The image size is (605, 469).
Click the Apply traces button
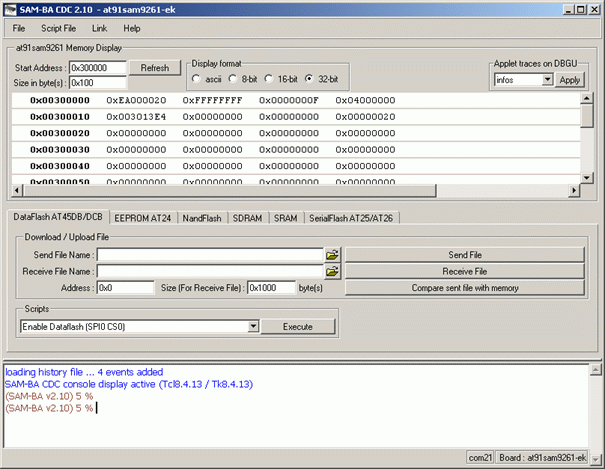pos(570,80)
